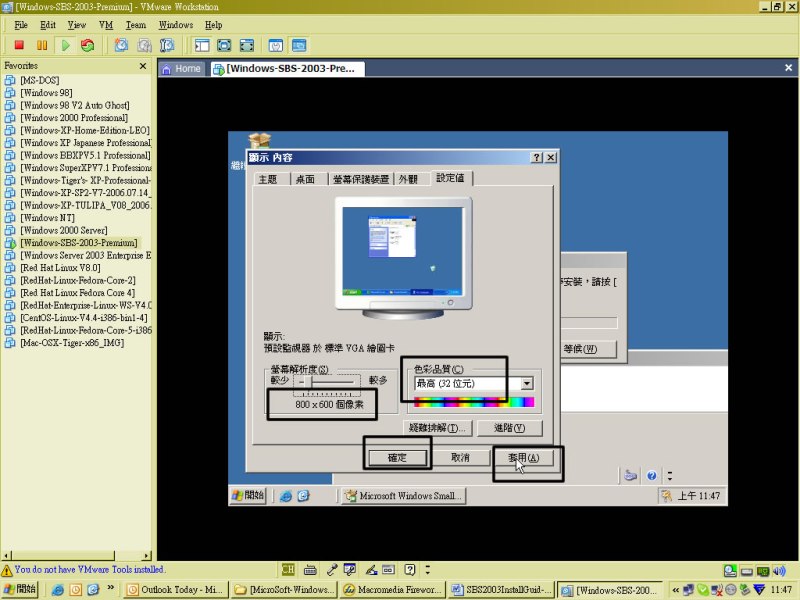The image size is (800, 600).
Task: Click the 確定 OK button
Action: click(x=397, y=458)
